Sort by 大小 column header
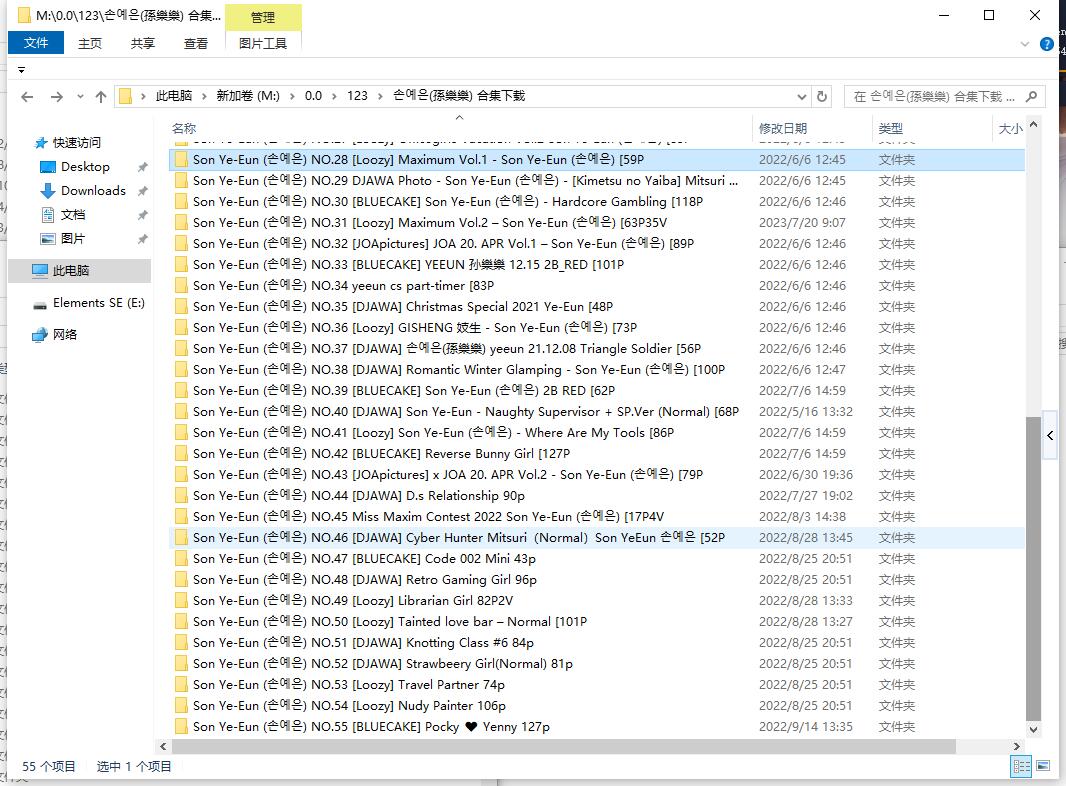Image resolution: width=1066 pixels, height=786 pixels. point(1010,129)
